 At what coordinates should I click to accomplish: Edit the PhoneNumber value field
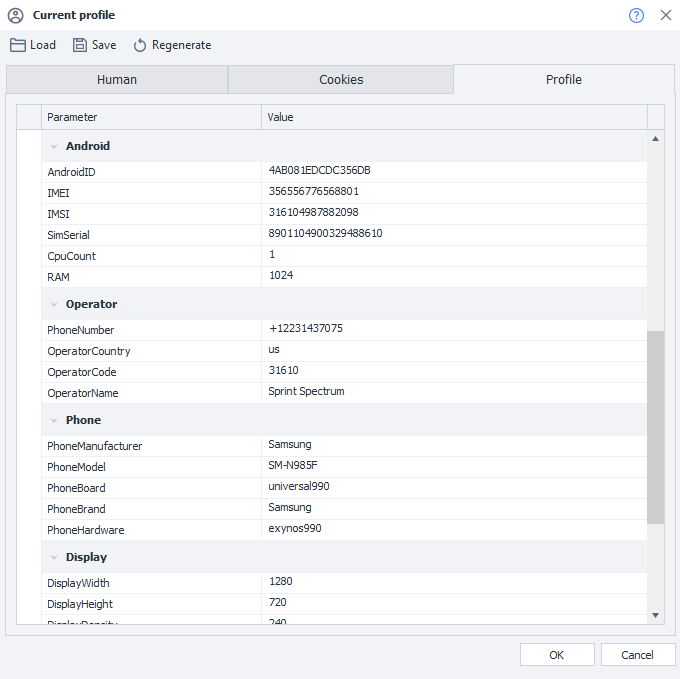pyautogui.click(x=454, y=329)
